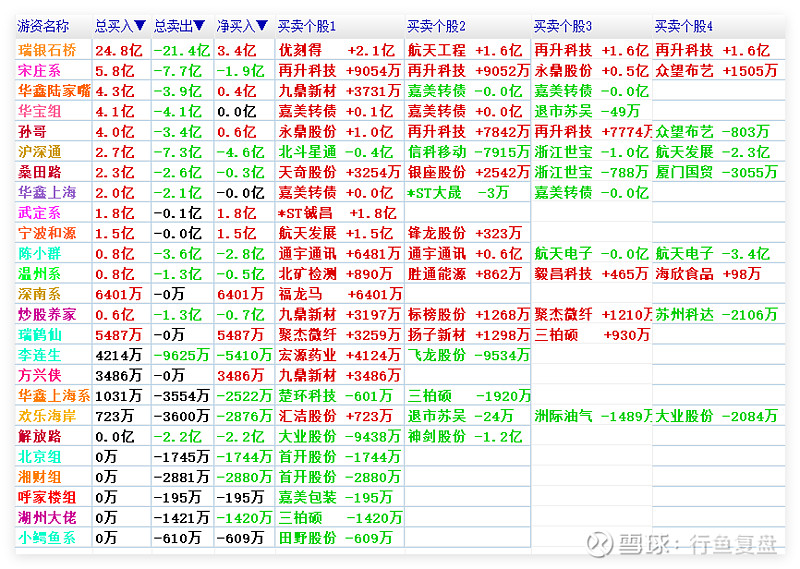Click 信科移动 -7915万 cell
The width and height of the screenshot is (800, 569).
tap(469, 152)
